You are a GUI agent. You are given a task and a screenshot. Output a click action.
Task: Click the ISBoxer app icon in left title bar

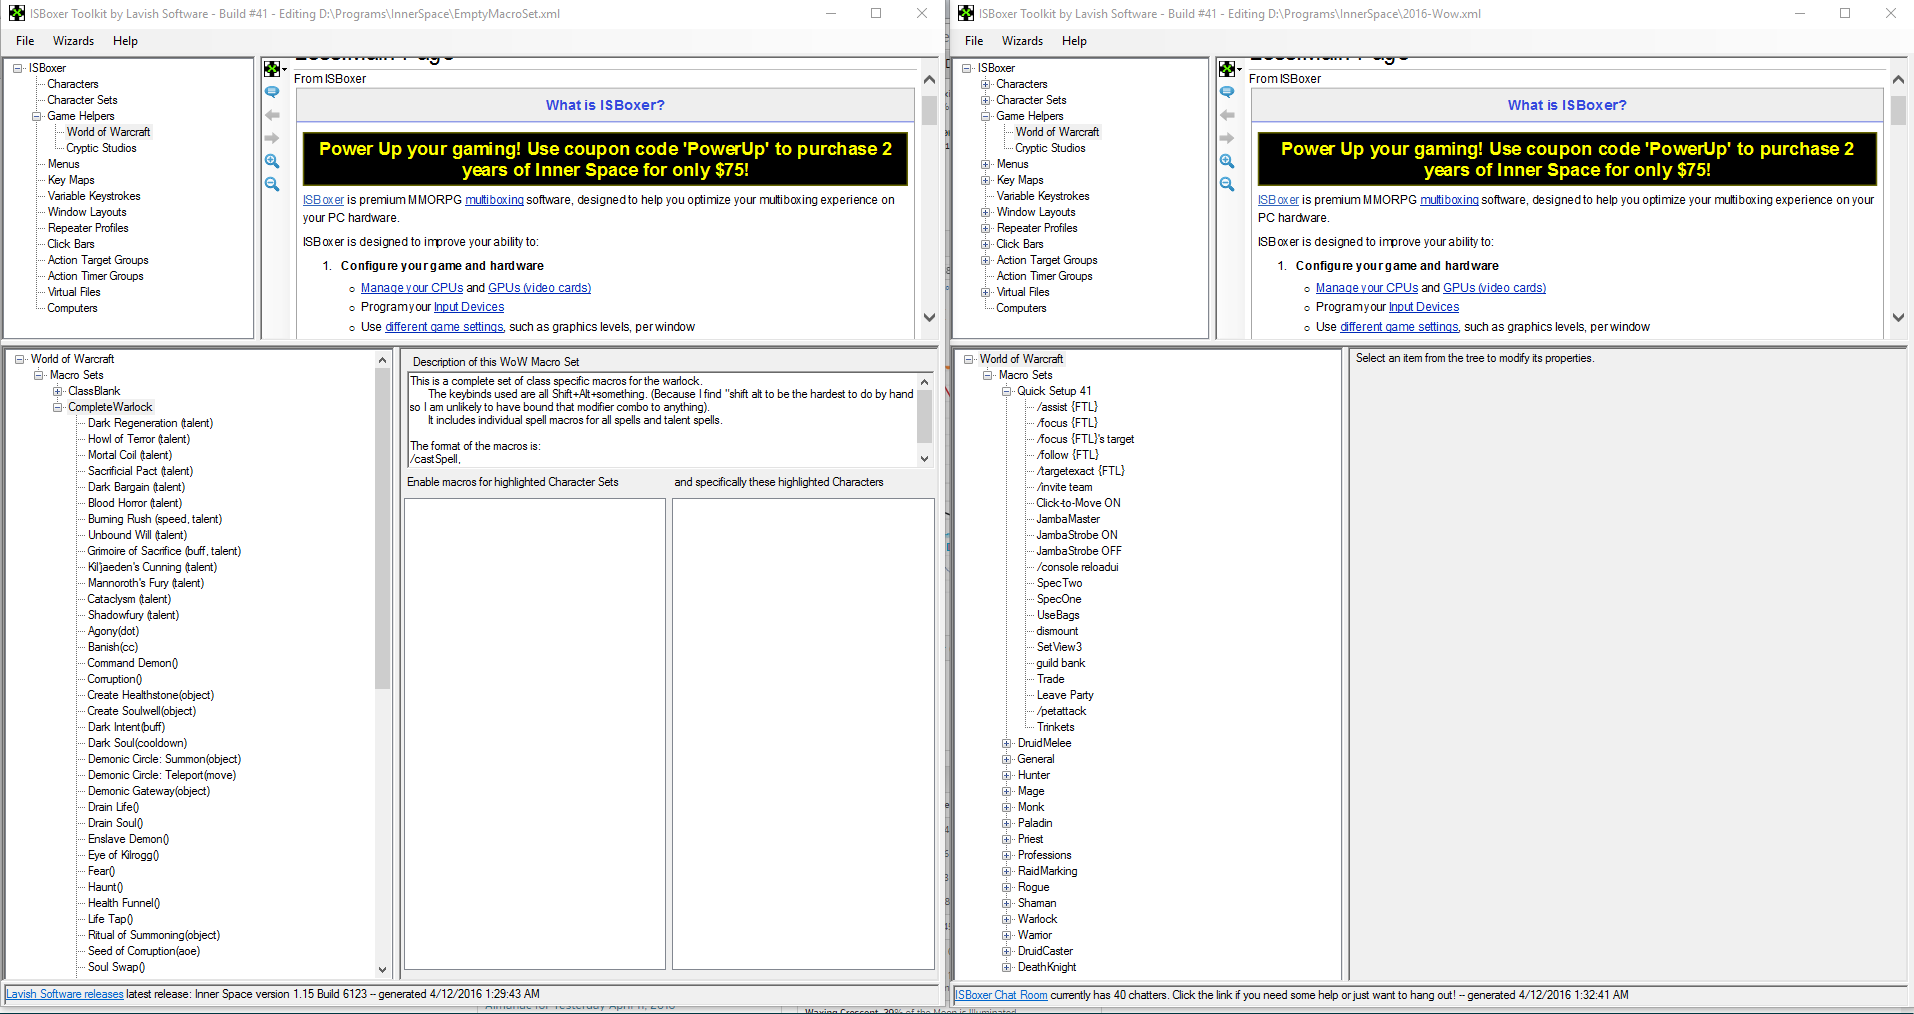point(17,13)
